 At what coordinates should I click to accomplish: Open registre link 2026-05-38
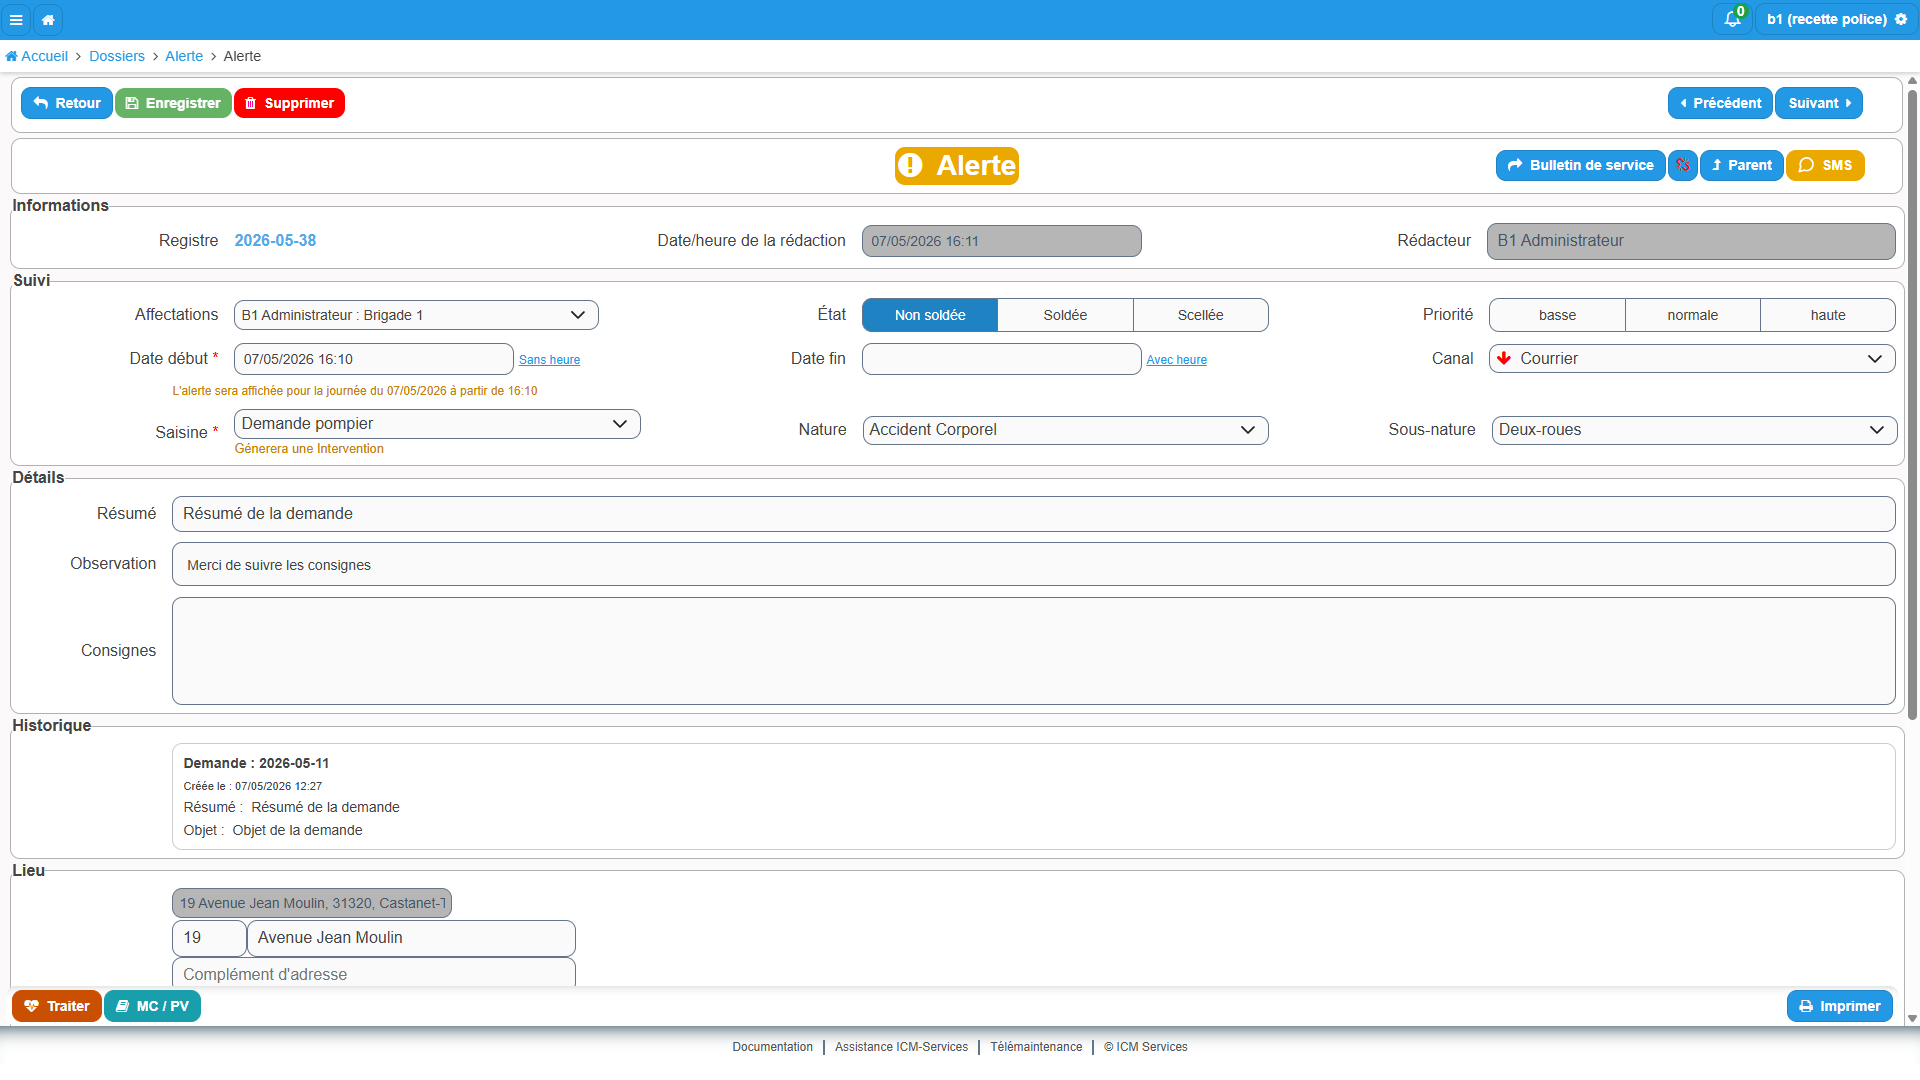click(275, 240)
